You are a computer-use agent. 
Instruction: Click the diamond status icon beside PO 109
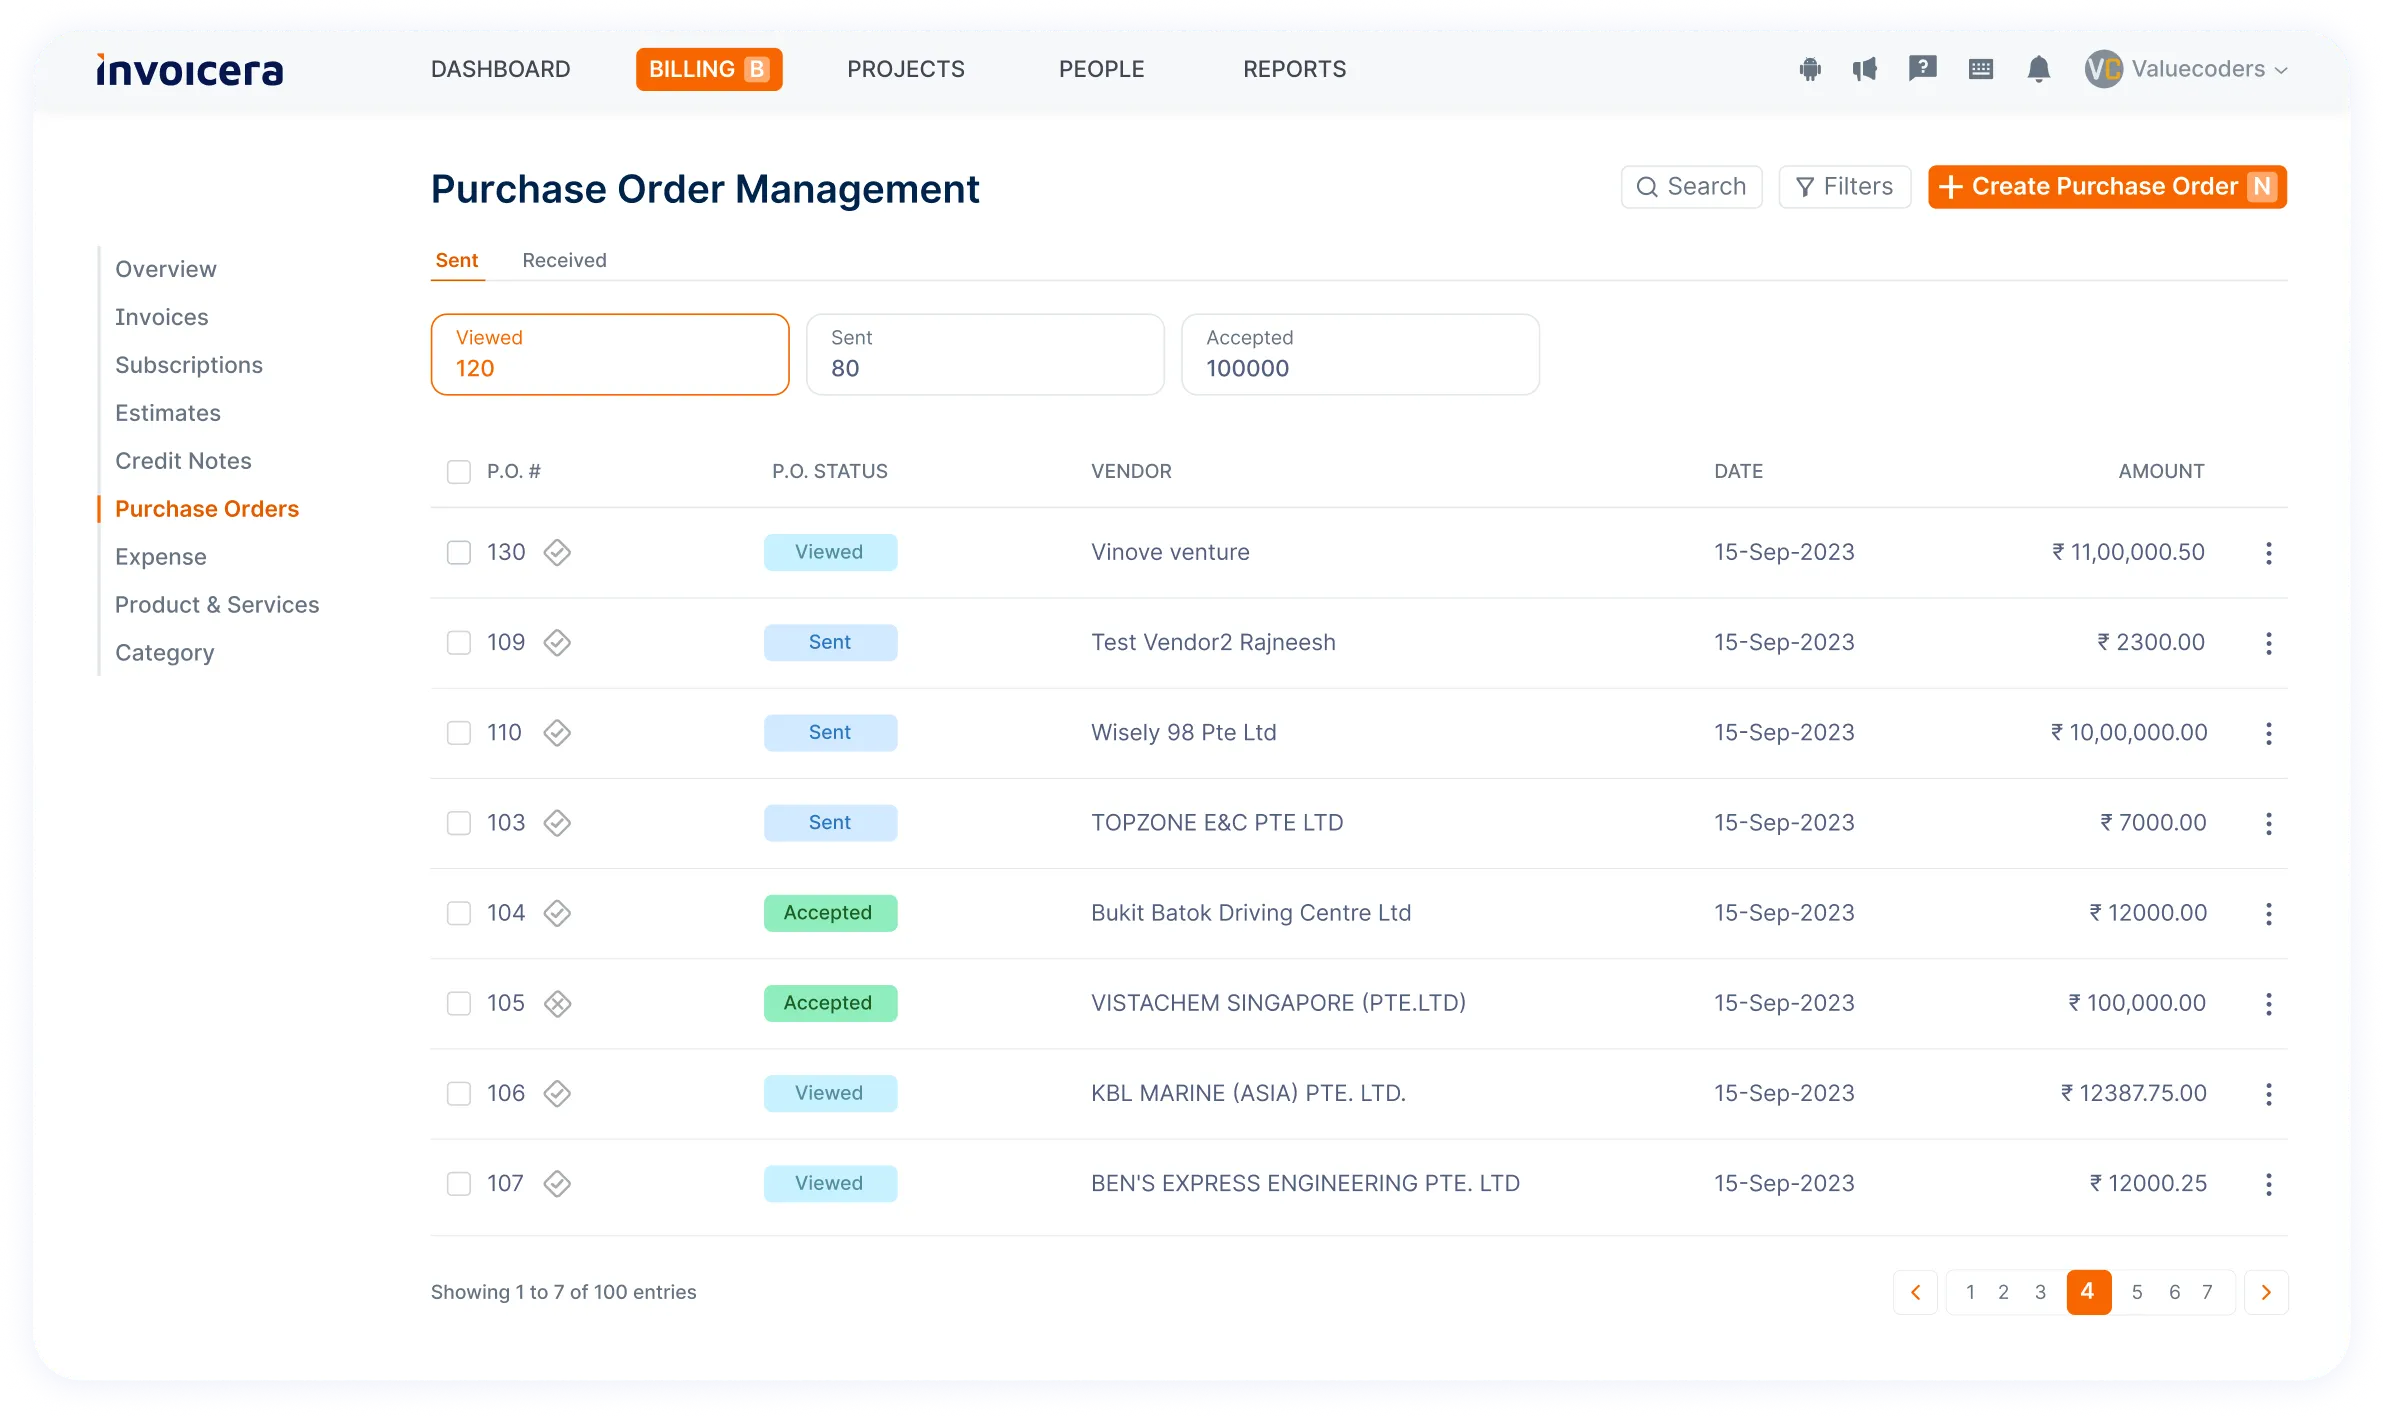(x=557, y=642)
